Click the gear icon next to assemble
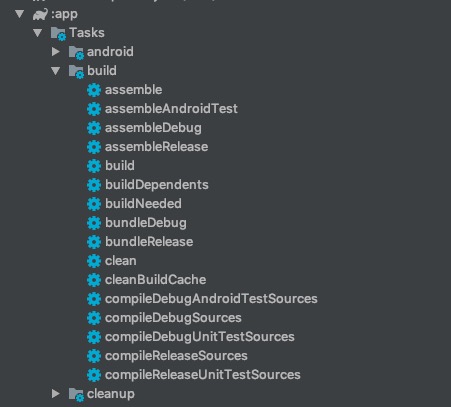This screenshot has width=451, height=407. pos(94,90)
